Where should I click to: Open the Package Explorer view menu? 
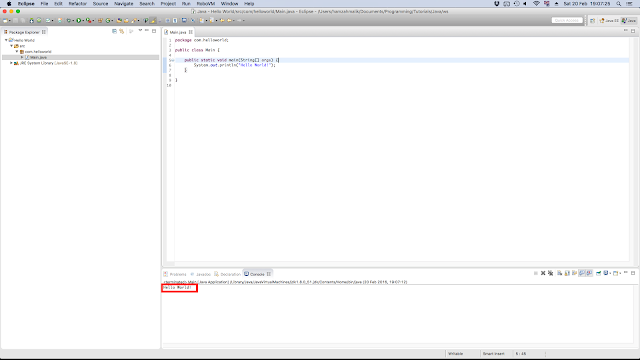tap(140, 31)
